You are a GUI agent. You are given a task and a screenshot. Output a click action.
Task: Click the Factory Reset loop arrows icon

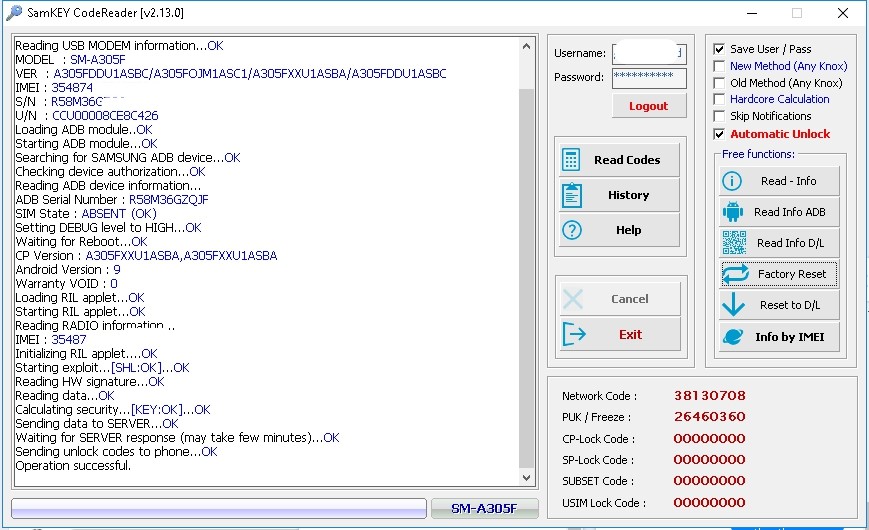coord(735,274)
